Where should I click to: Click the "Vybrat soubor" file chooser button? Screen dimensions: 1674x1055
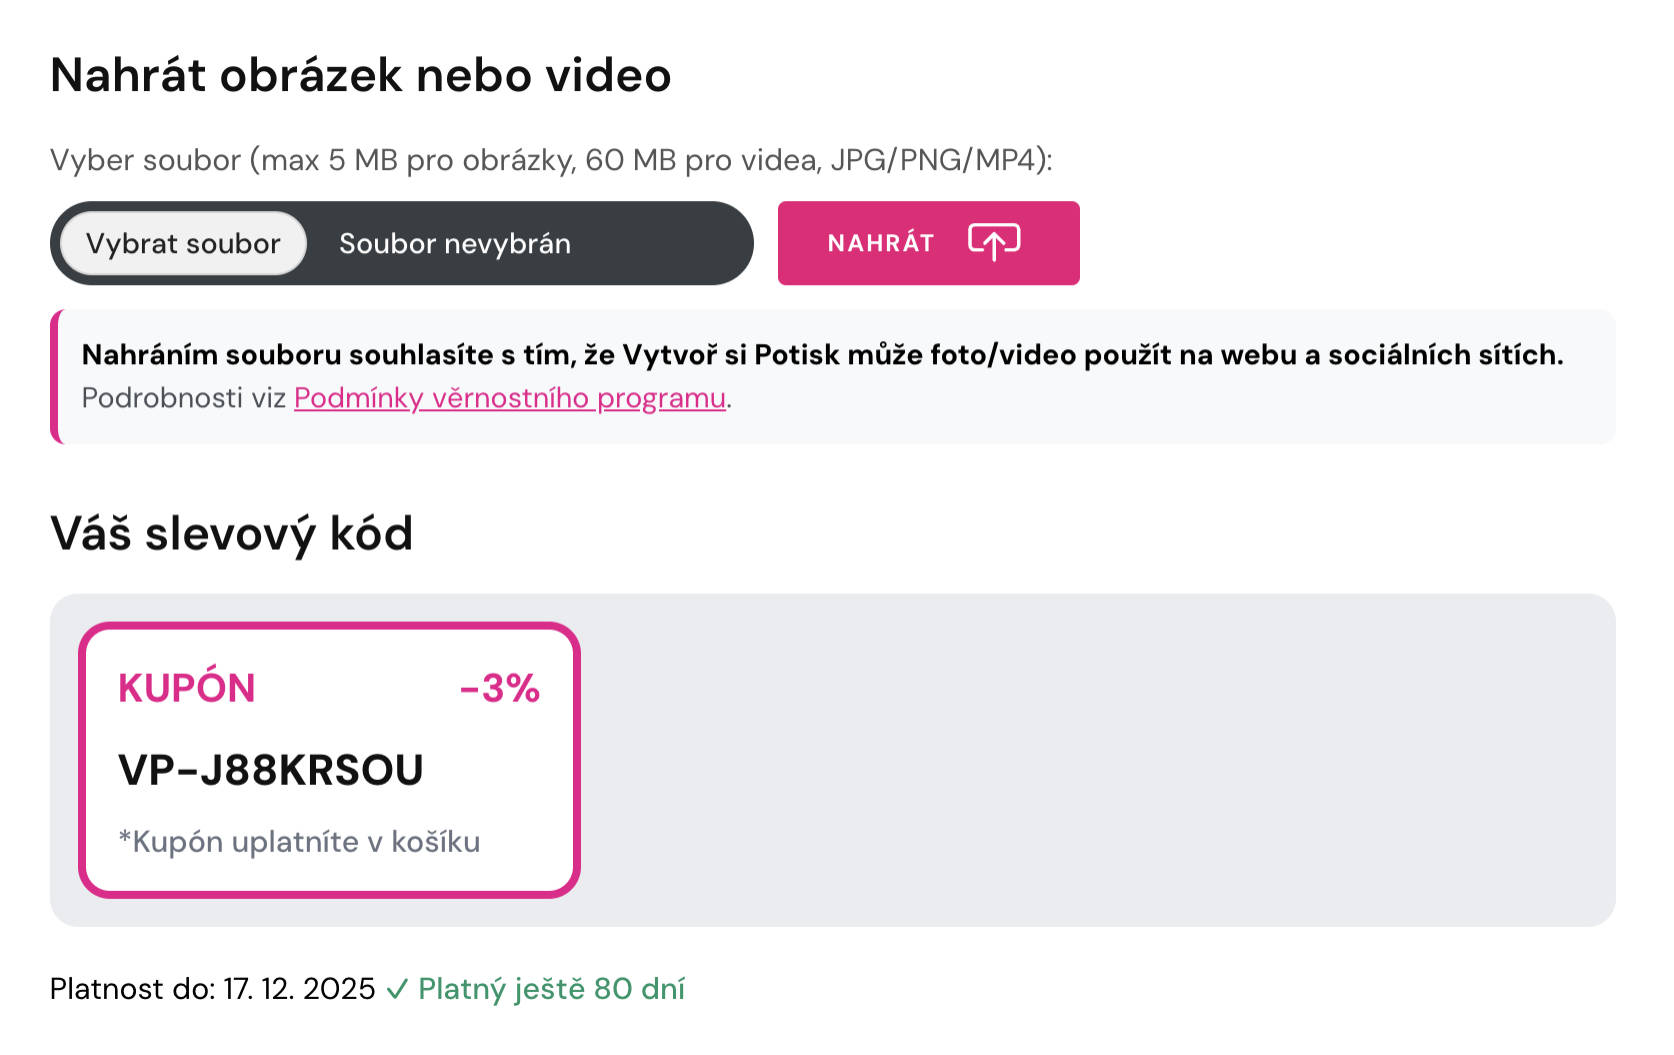[x=183, y=244]
